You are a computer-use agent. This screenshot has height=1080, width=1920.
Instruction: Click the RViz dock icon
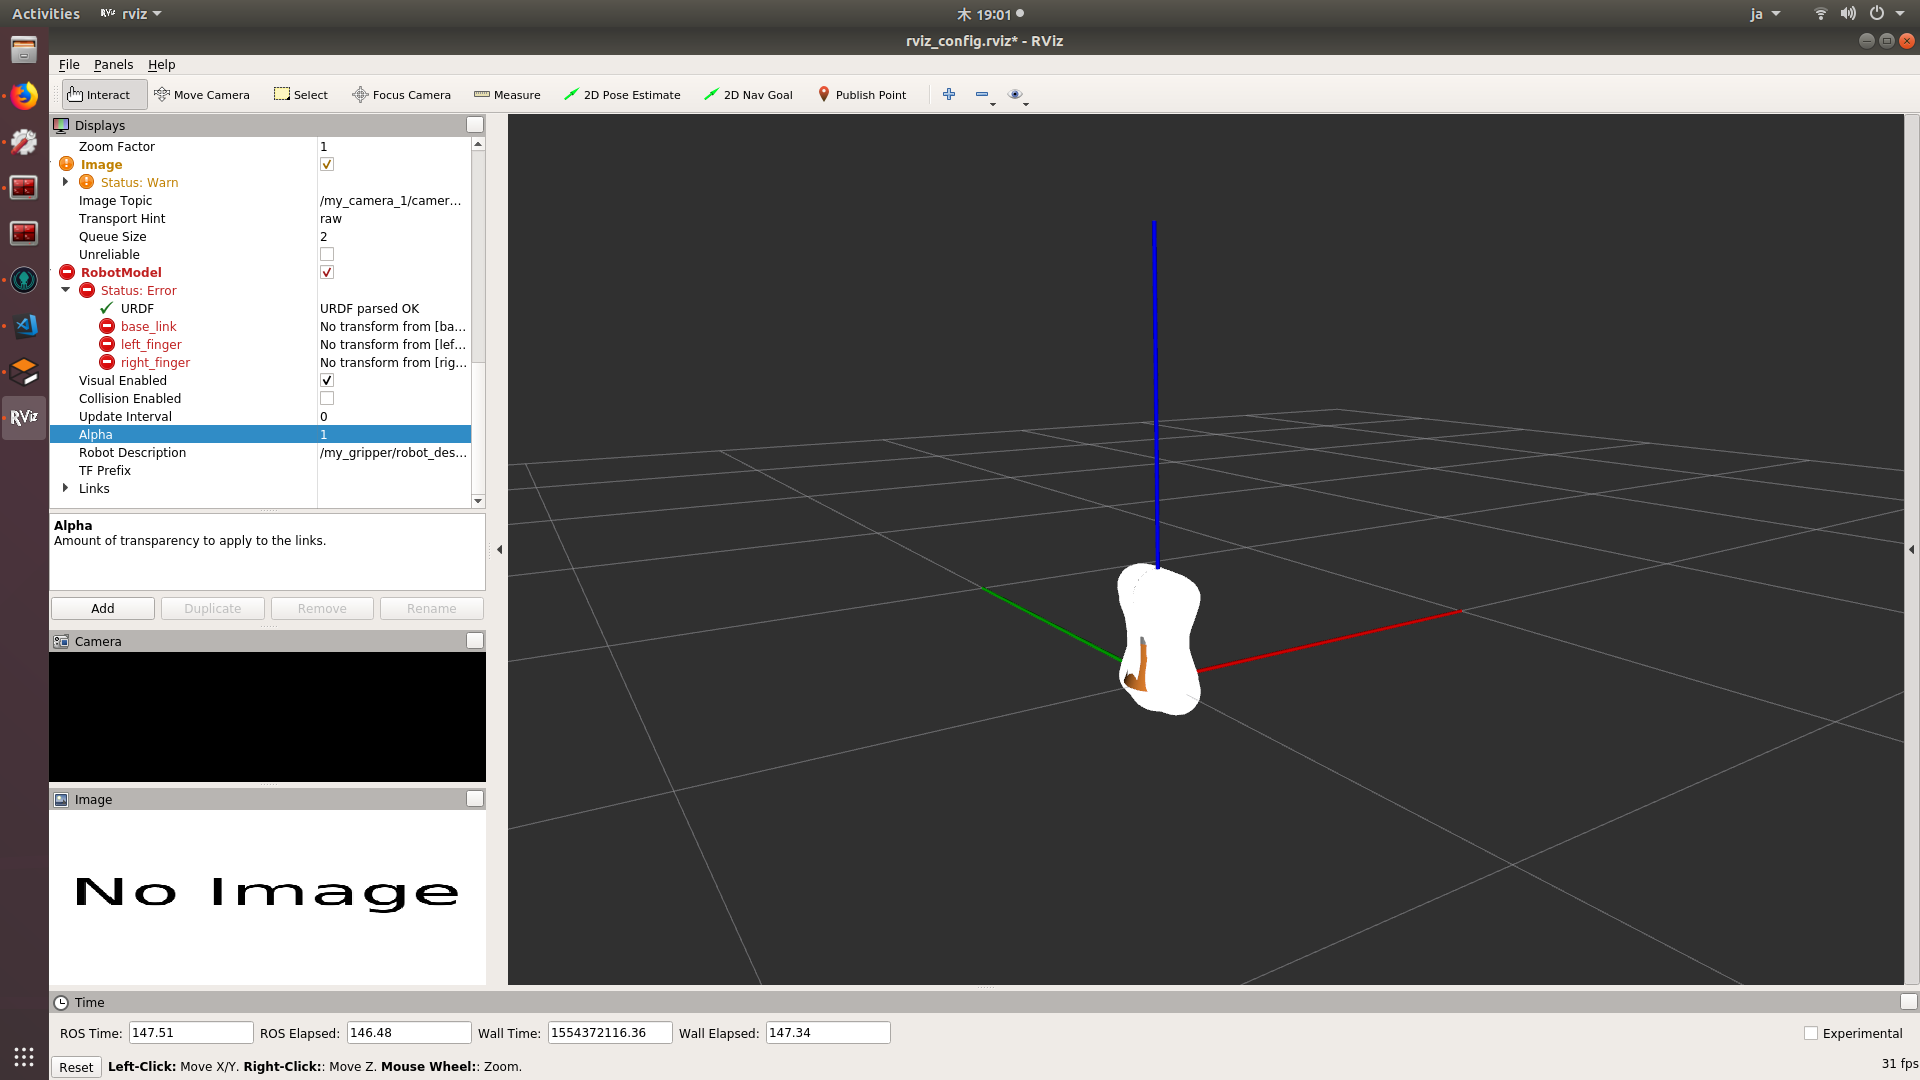pos(24,418)
